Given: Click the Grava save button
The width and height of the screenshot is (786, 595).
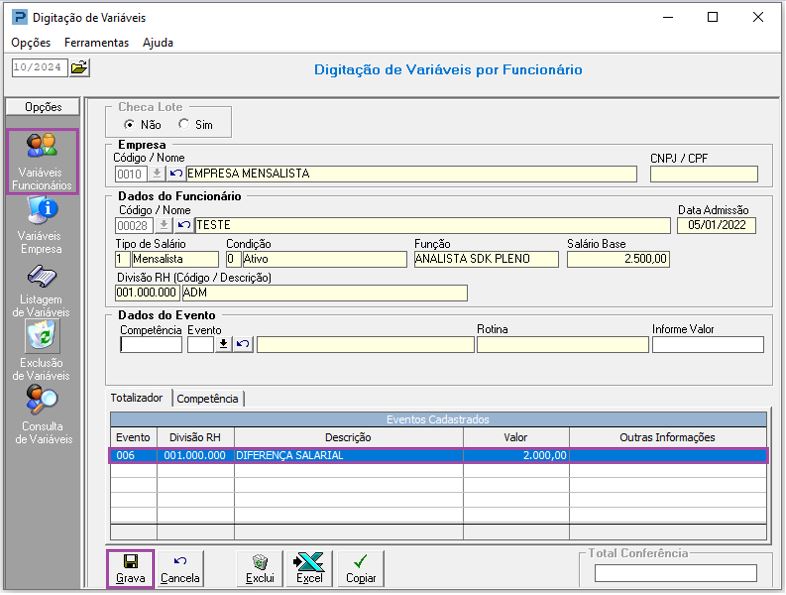Looking at the screenshot, I should tap(130, 569).
